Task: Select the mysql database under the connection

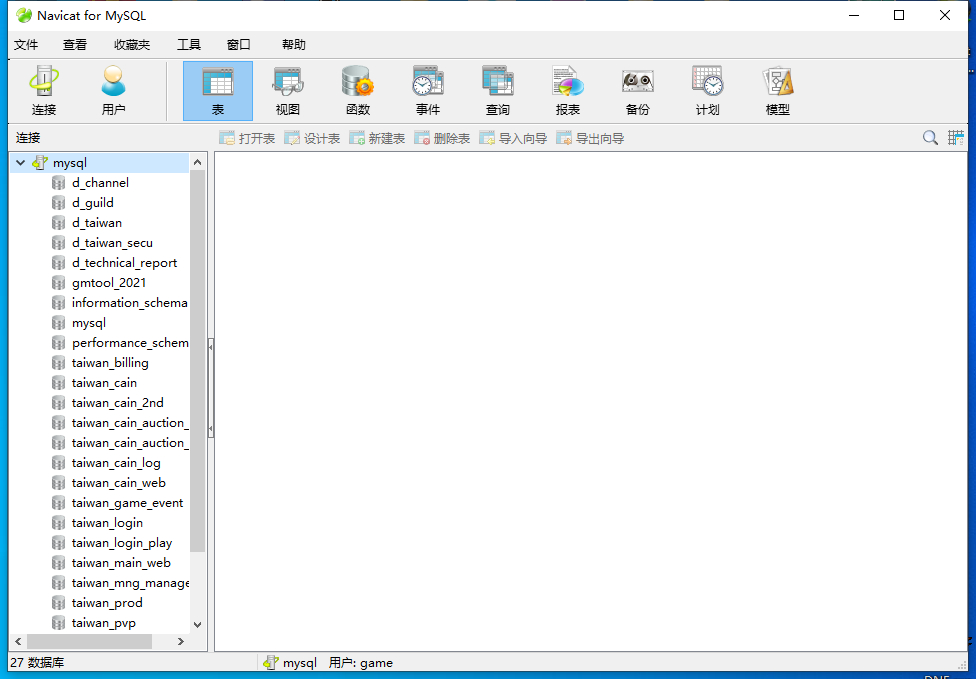Action: (88, 323)
